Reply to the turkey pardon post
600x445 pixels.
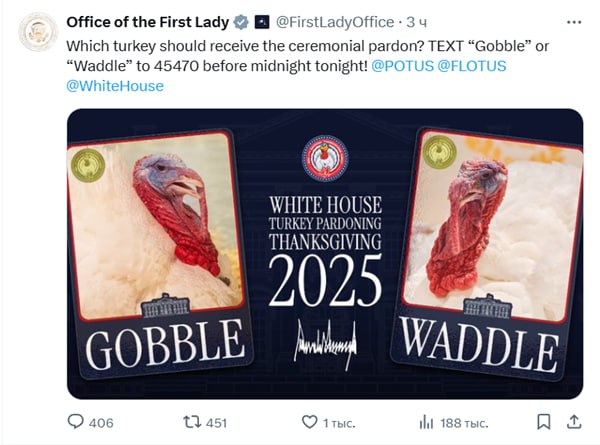click(76, 422)
